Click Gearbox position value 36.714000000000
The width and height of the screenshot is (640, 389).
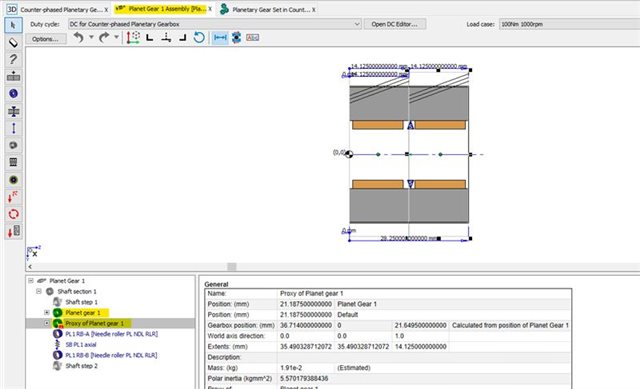[x=306, y=325]
